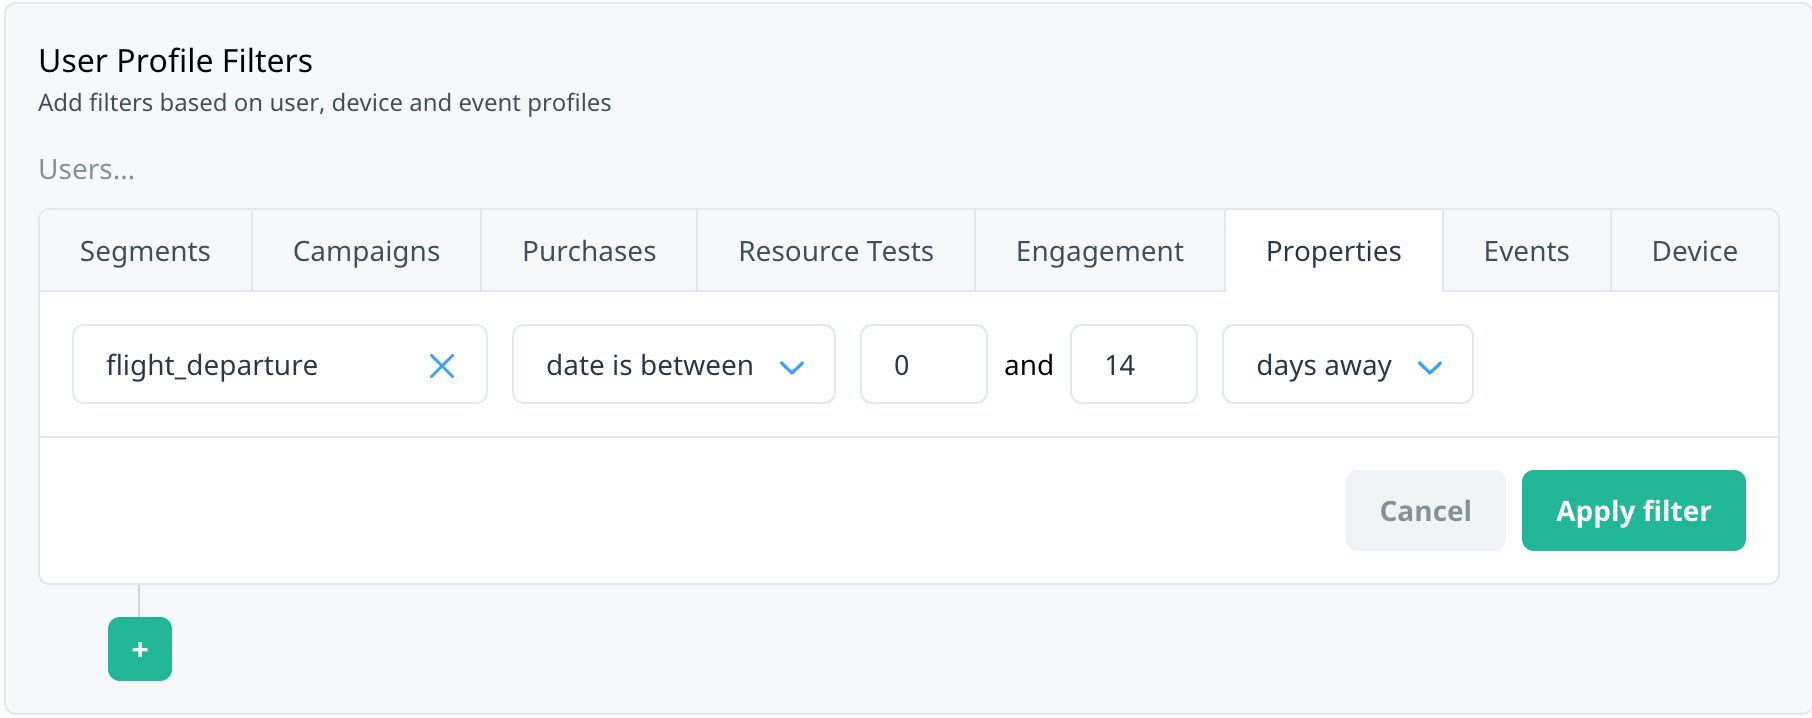This screenshot has width=1812, height=718.
Task: Switch to the Events tab
Action: [x=1527, y=251]
